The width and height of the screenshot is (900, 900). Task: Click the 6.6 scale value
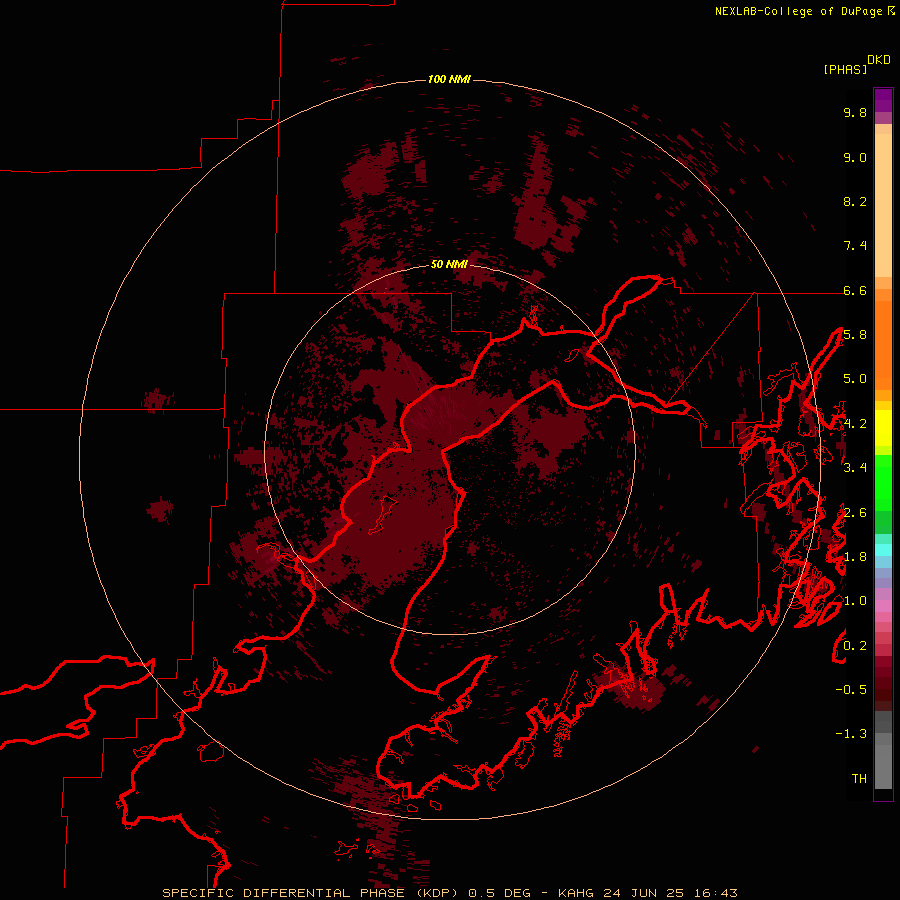pos(855,290)
